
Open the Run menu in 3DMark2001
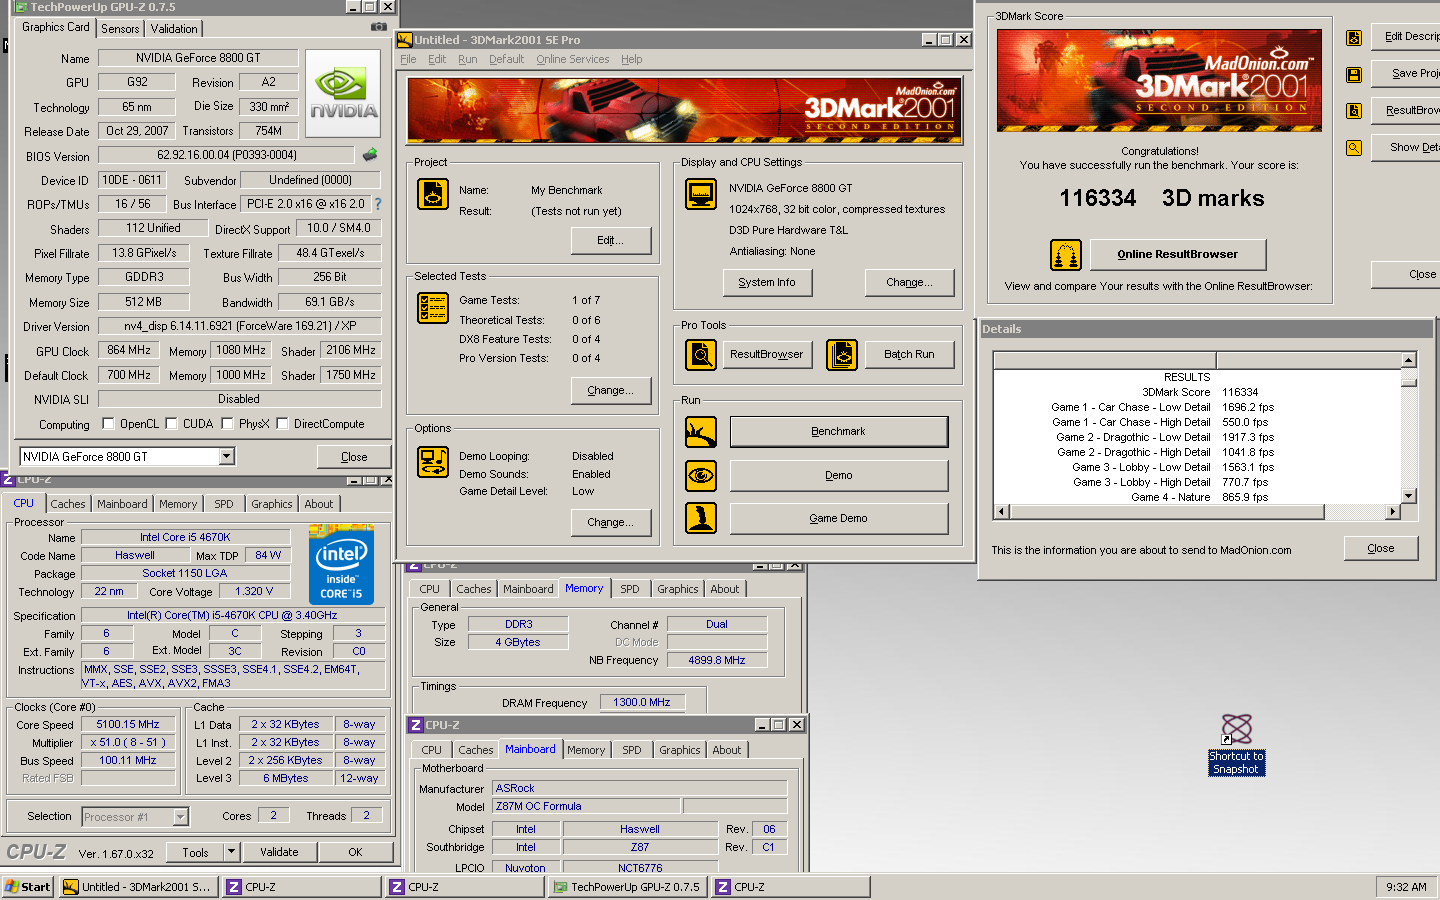[x=467, y=59]
